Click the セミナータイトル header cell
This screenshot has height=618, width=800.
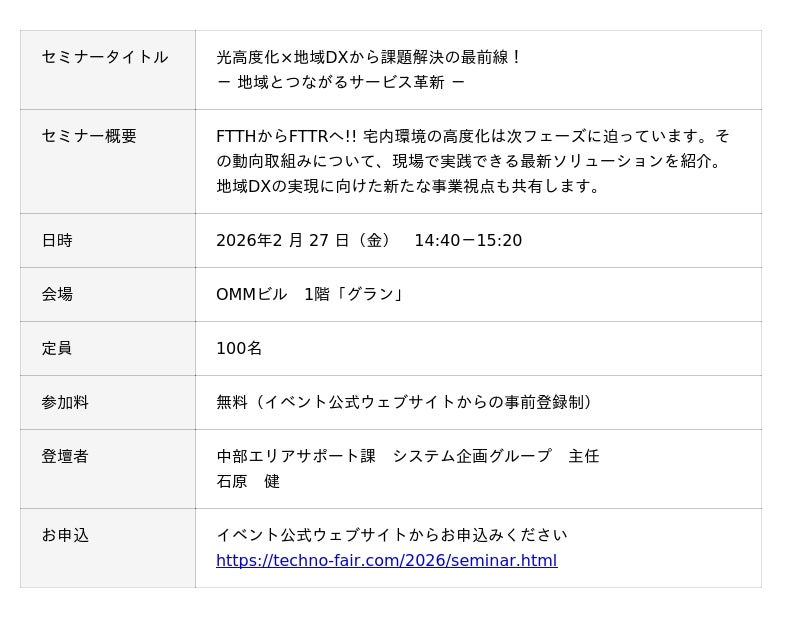point(105,57)
